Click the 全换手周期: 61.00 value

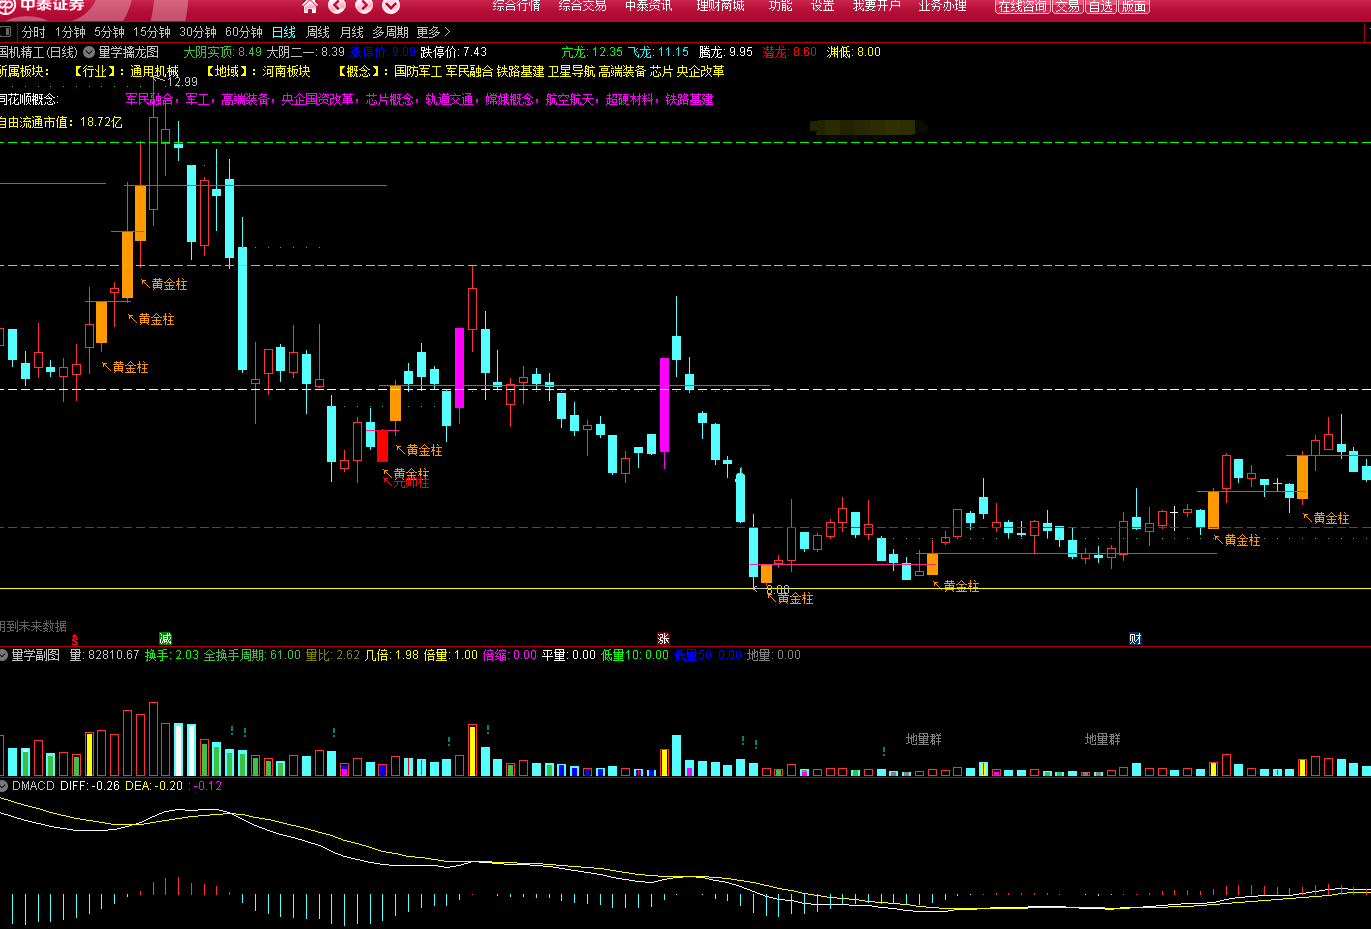click(x=252, y=655)
